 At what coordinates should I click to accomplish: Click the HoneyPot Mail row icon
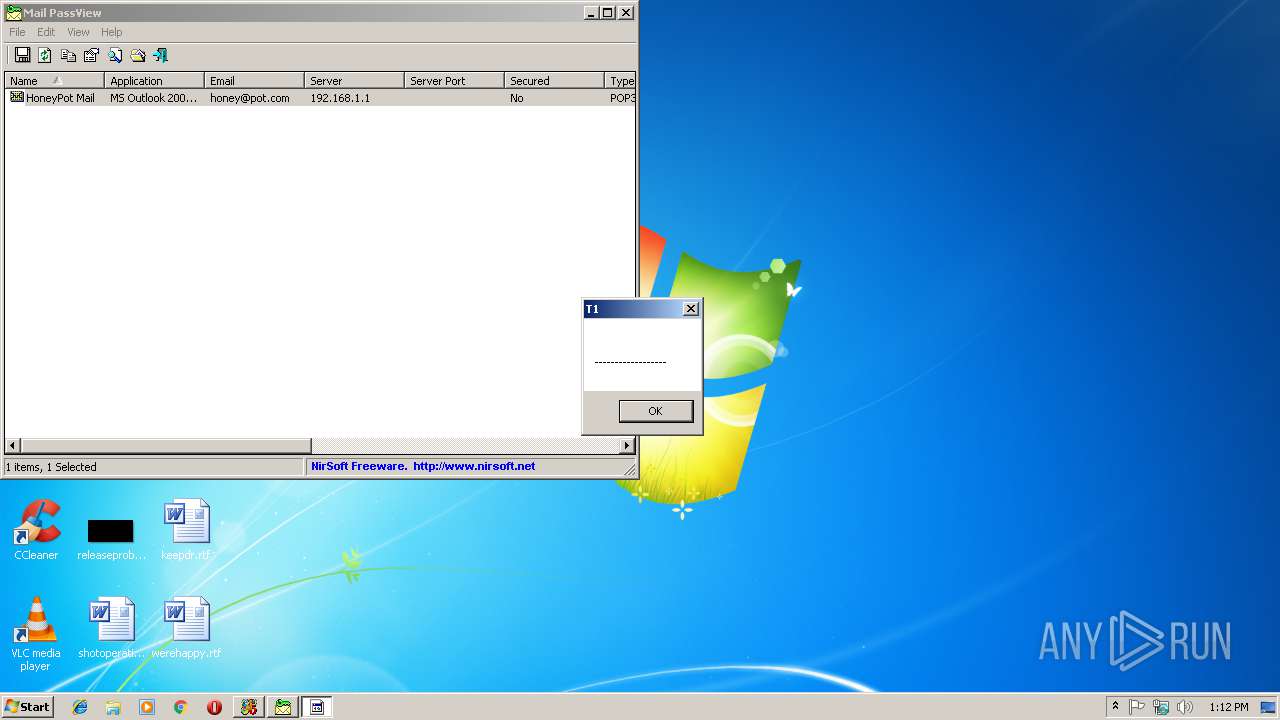pos(16,97)
